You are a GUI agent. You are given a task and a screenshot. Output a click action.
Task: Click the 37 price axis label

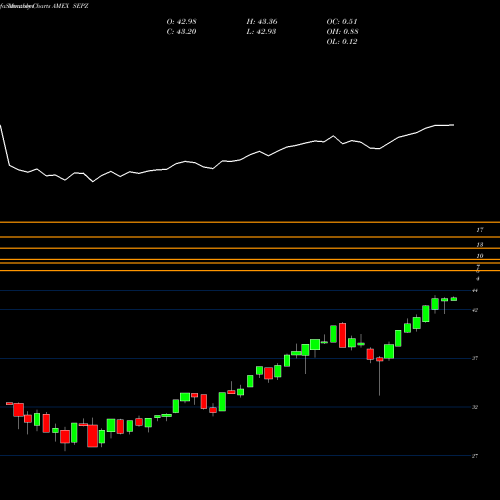[x=475, y=358]
